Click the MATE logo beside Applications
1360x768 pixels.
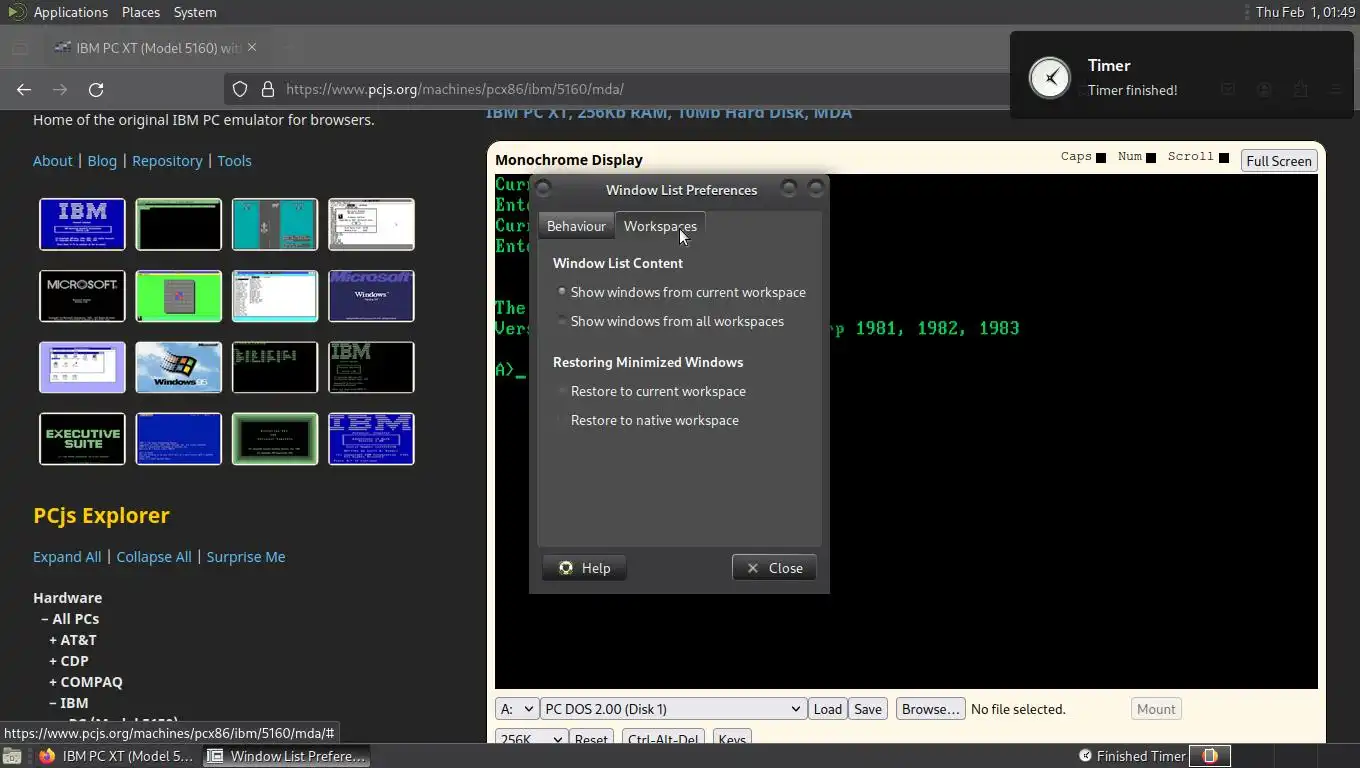pos(16,12)
